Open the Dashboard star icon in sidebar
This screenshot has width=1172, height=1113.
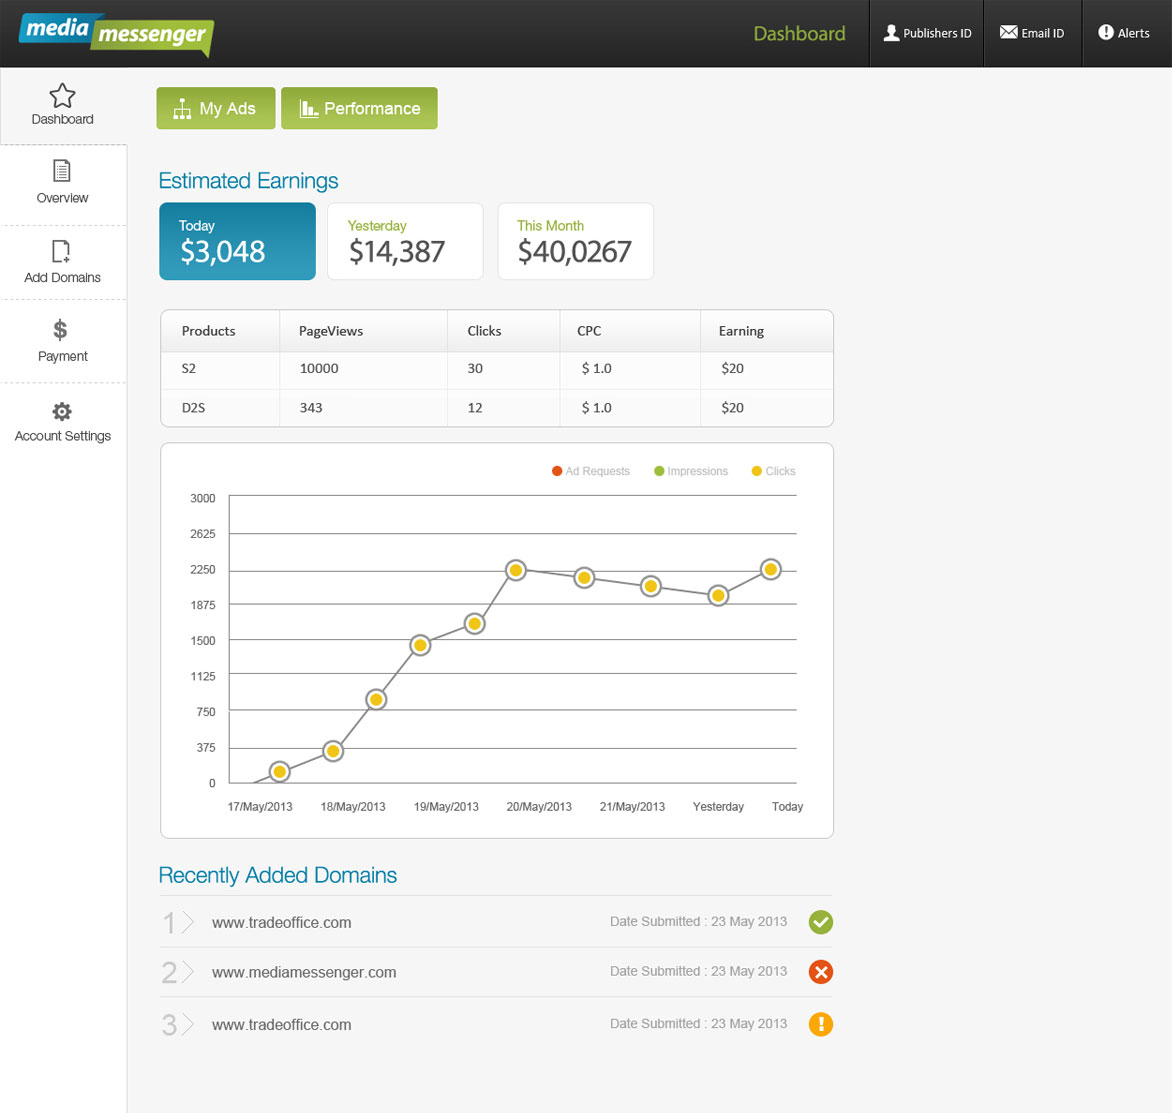click(62, 96)
